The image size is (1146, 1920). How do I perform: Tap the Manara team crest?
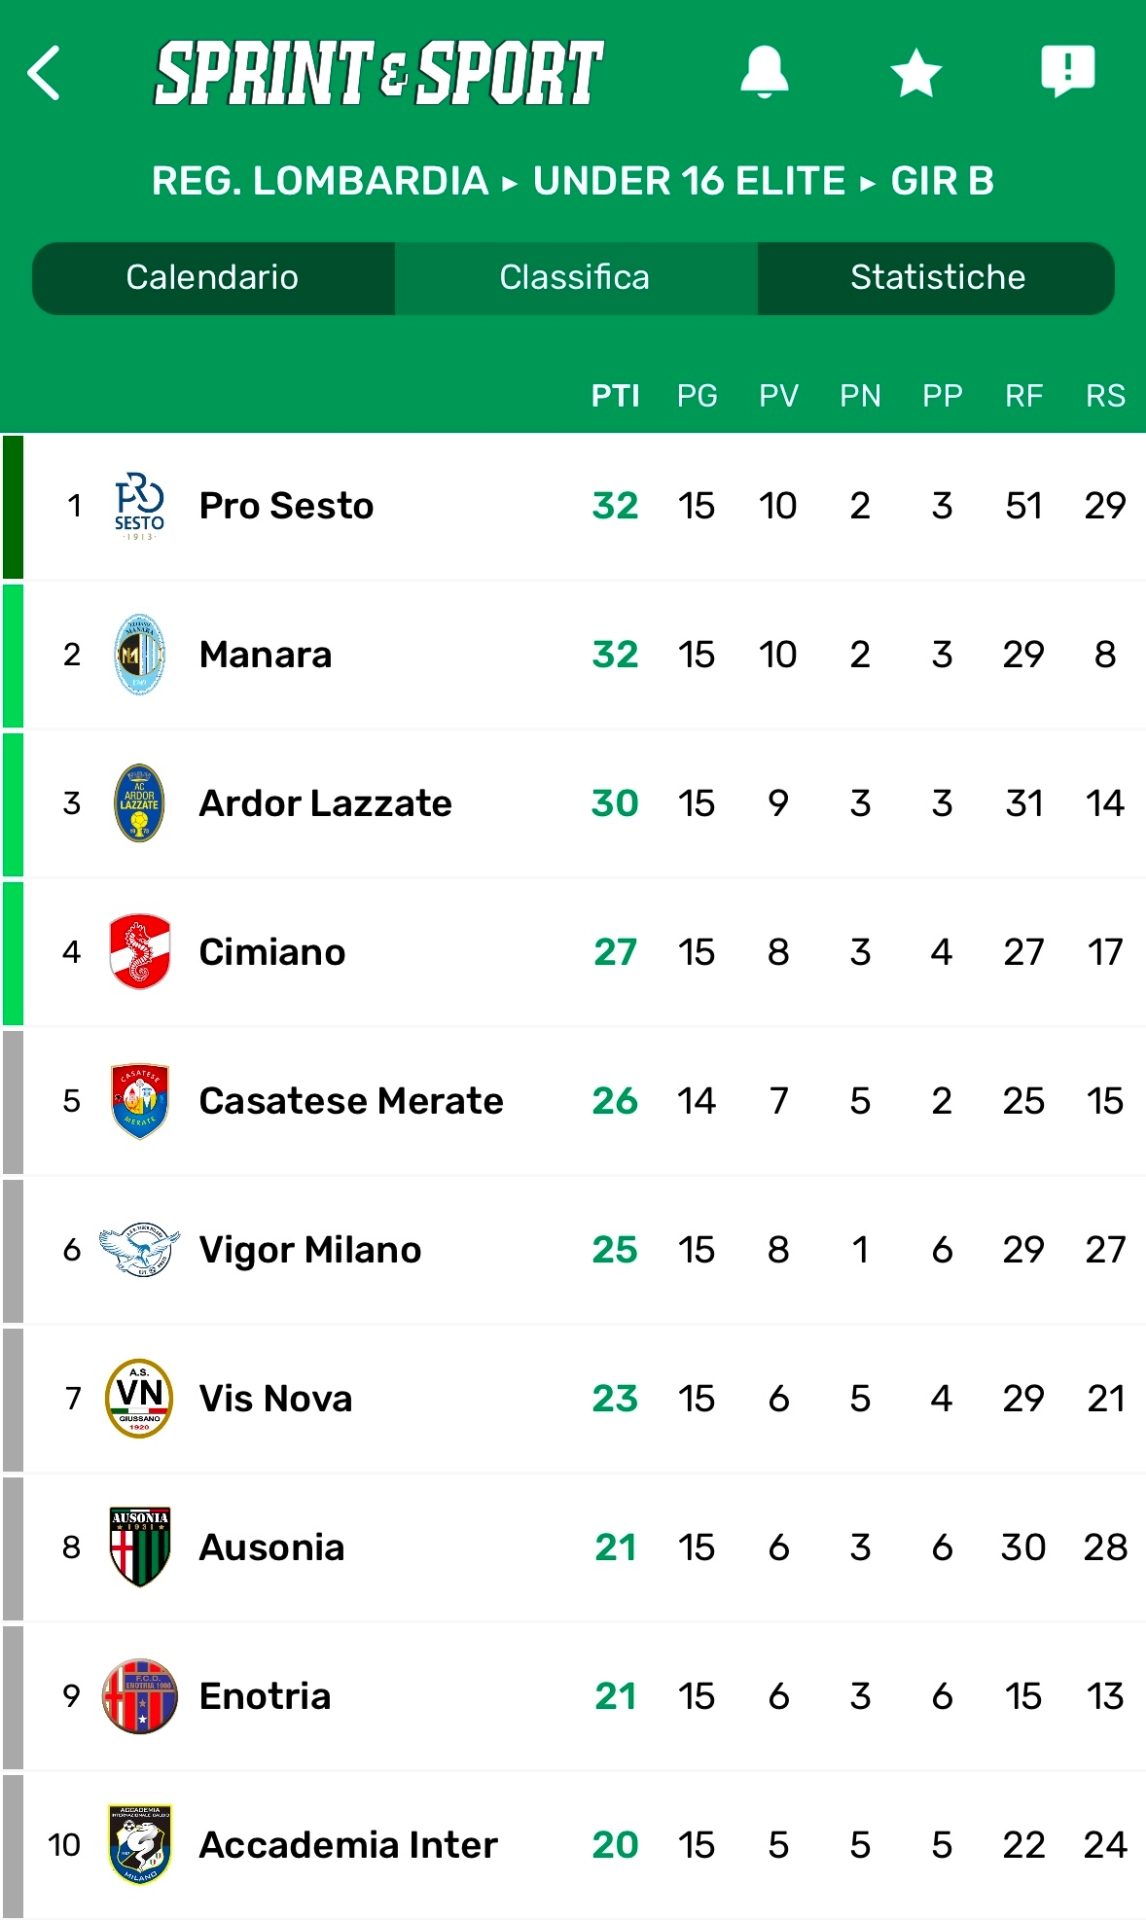tap(139, 655)
